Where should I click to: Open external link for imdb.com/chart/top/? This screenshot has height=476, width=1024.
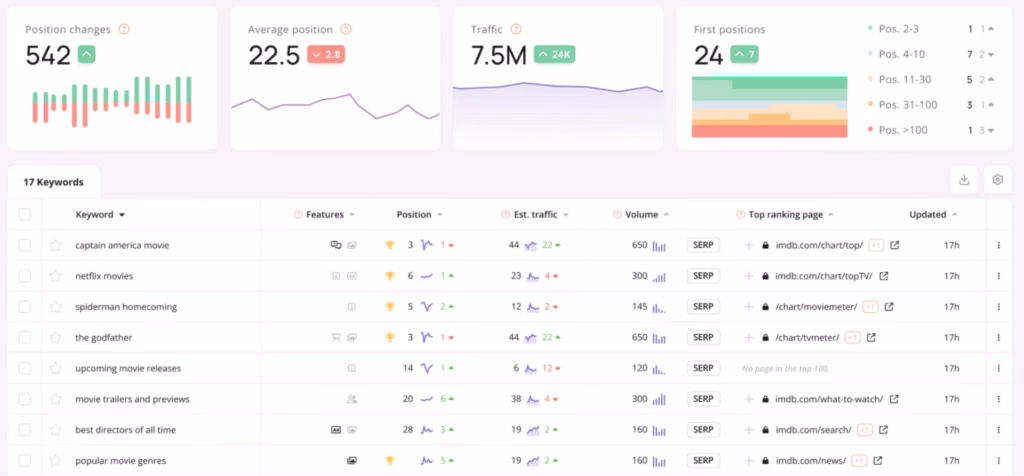coord(895,245)
